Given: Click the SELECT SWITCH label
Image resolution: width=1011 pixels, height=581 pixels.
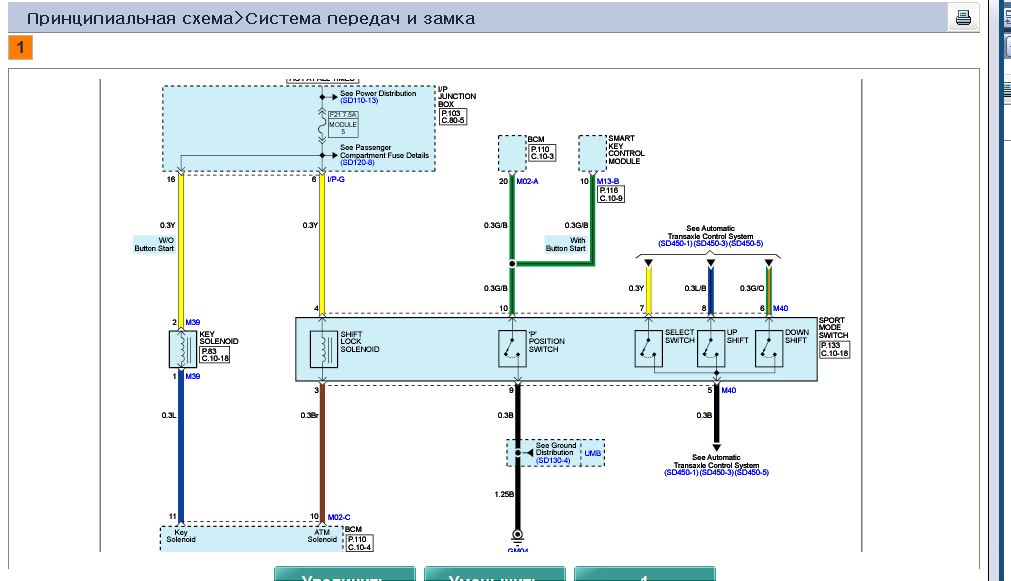Looking at the screenshot, I should coord(680,337).
